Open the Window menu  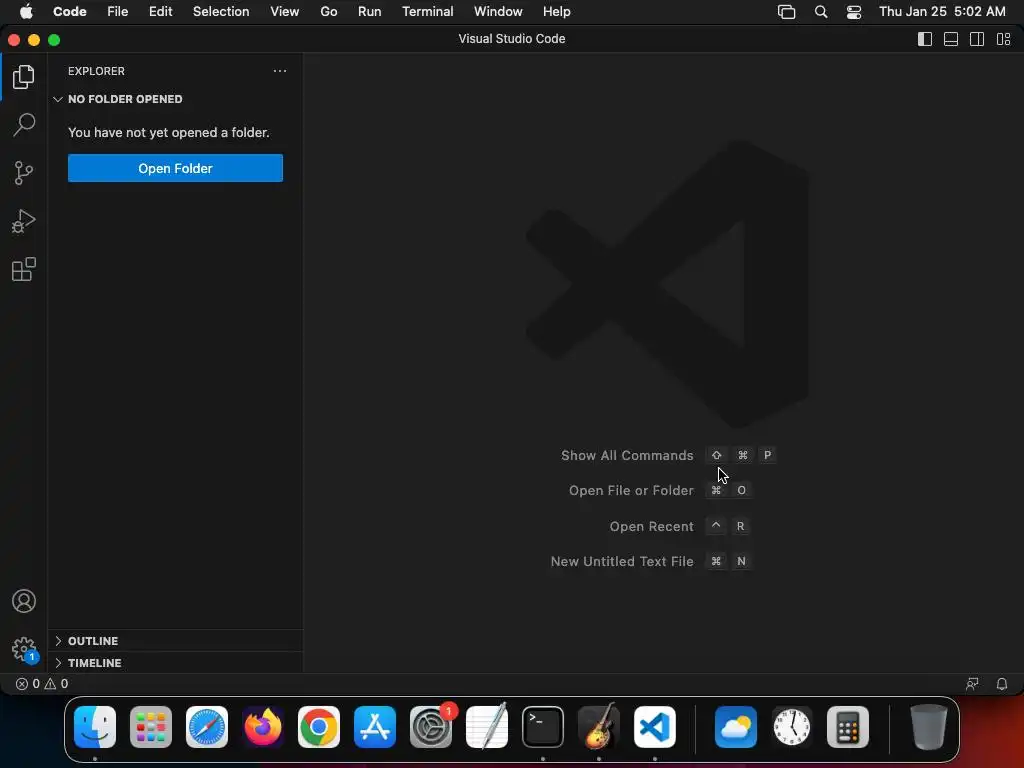pos(498,12)
